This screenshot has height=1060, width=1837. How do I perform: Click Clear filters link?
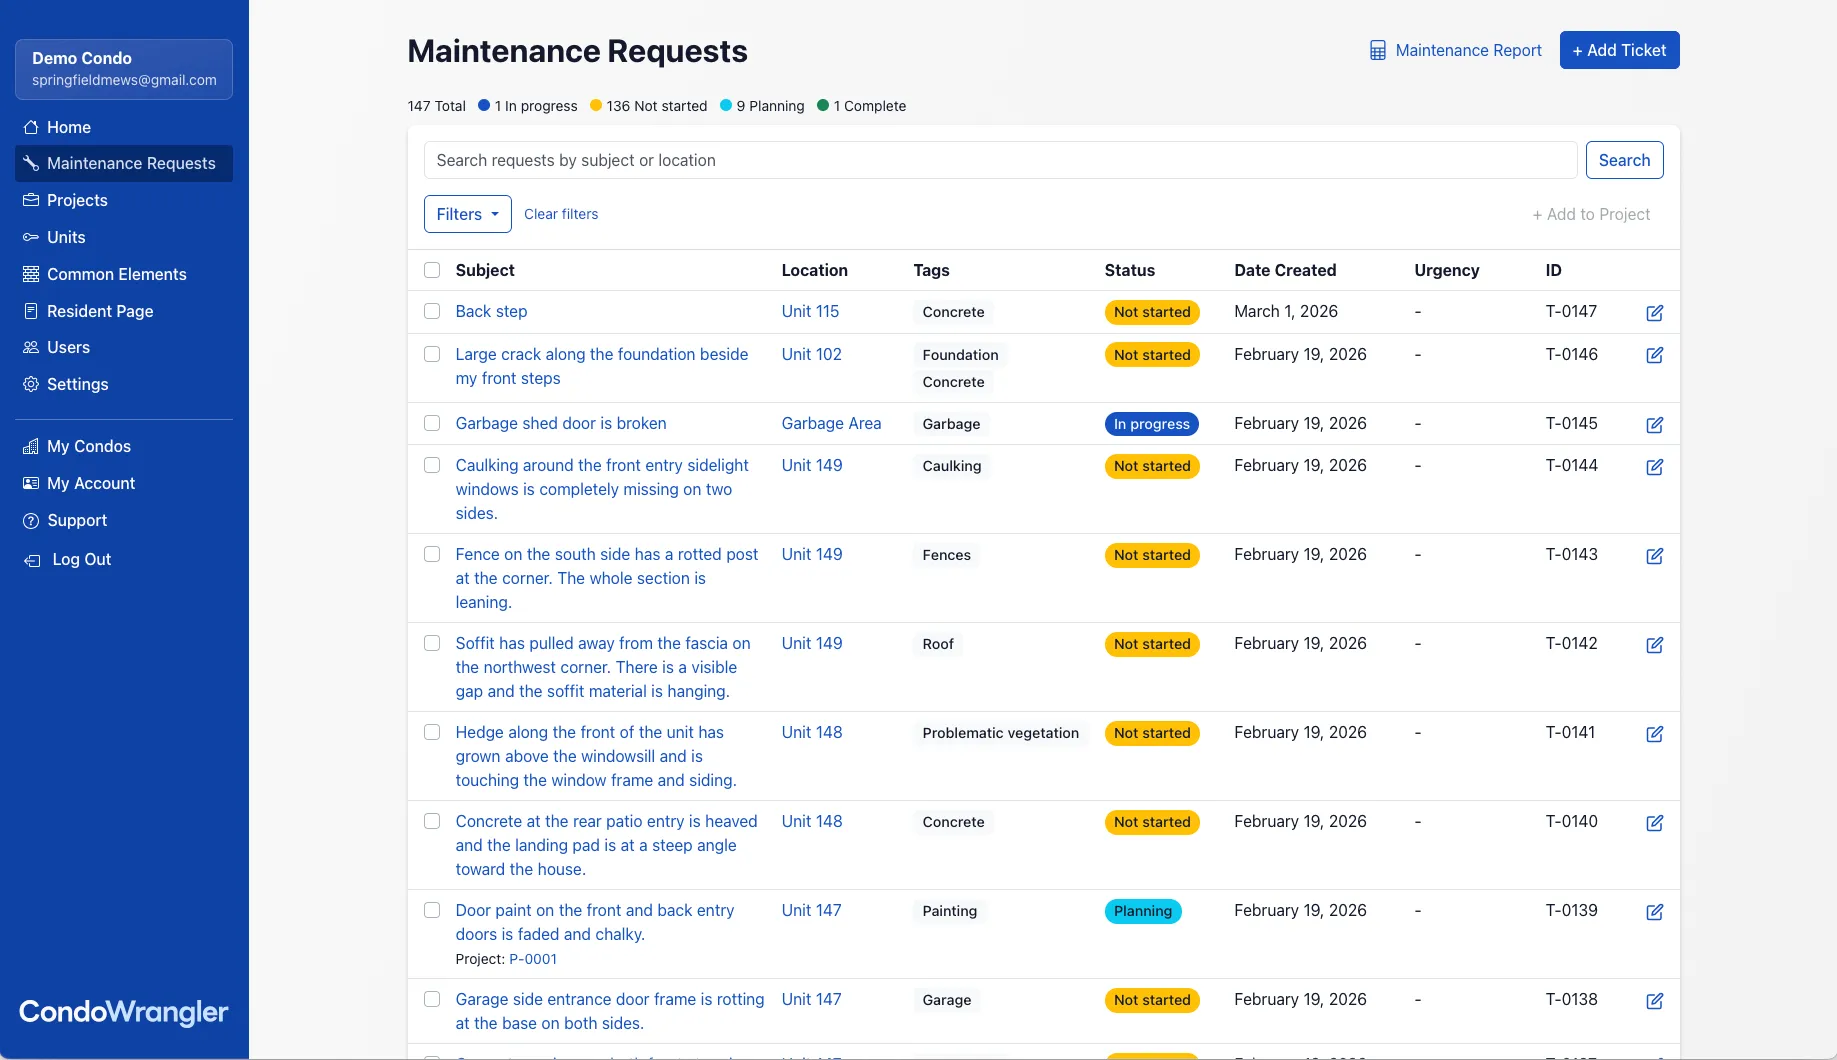pos(561,214)
